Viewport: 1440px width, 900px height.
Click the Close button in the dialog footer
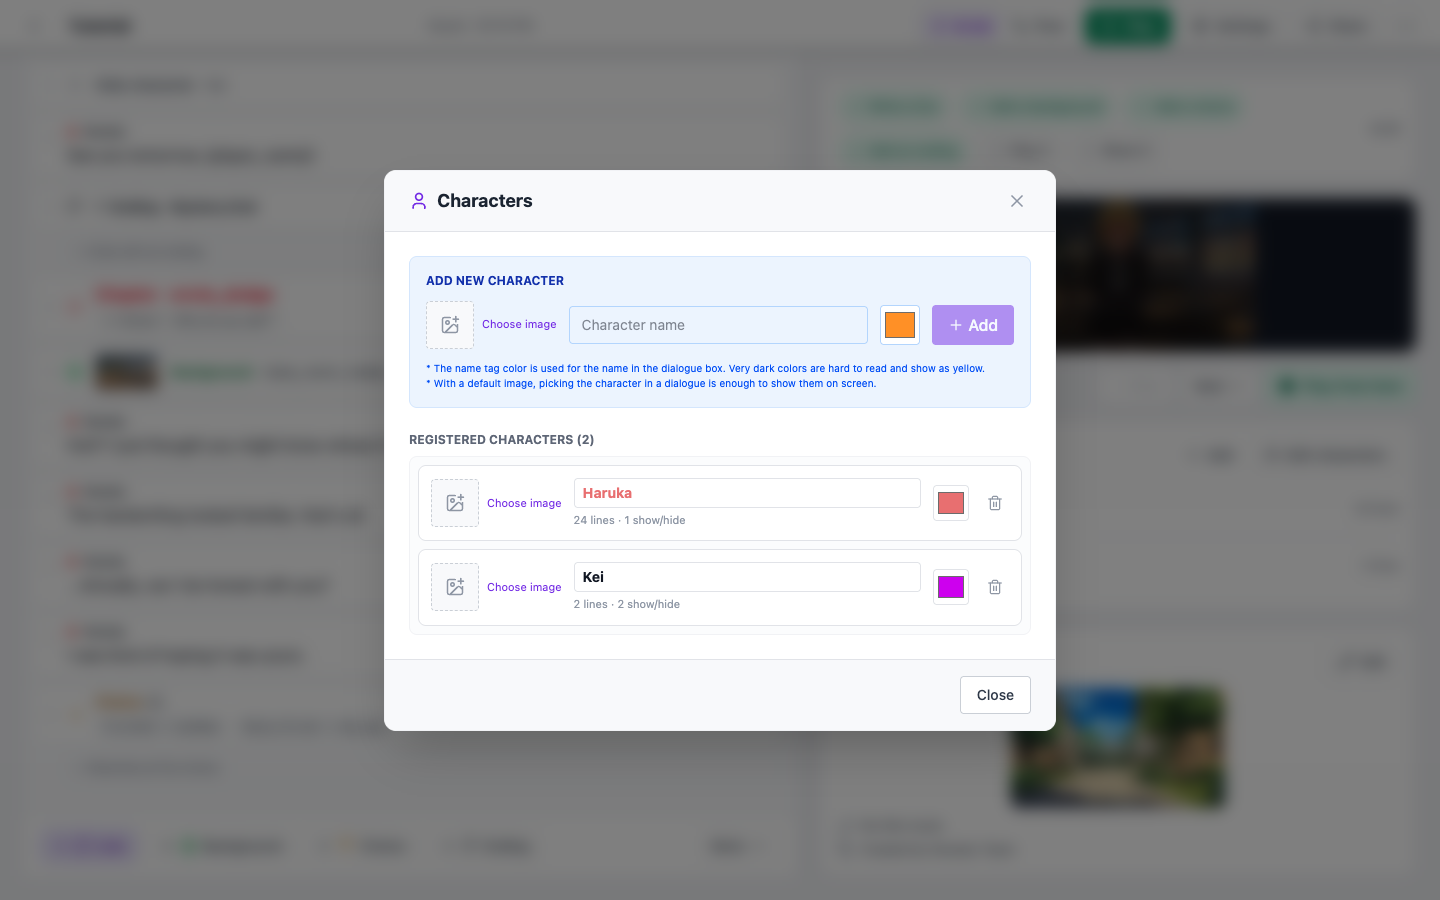coord(995,695)
